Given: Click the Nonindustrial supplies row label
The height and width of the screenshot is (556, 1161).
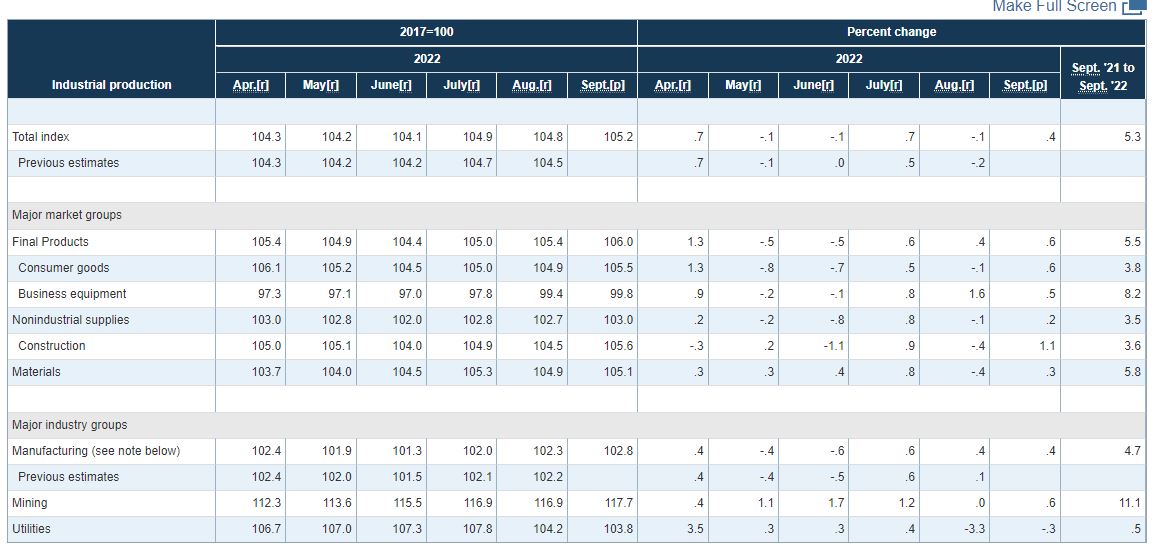Looking at the screenshot, I should [x=70, y=320].
